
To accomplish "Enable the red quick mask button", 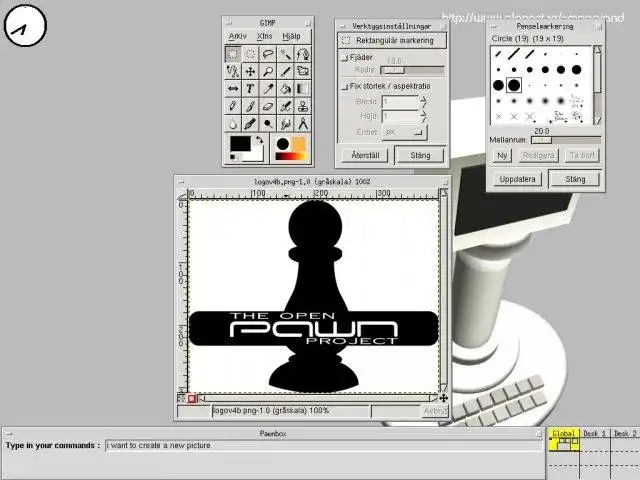I will coord(192,398).
